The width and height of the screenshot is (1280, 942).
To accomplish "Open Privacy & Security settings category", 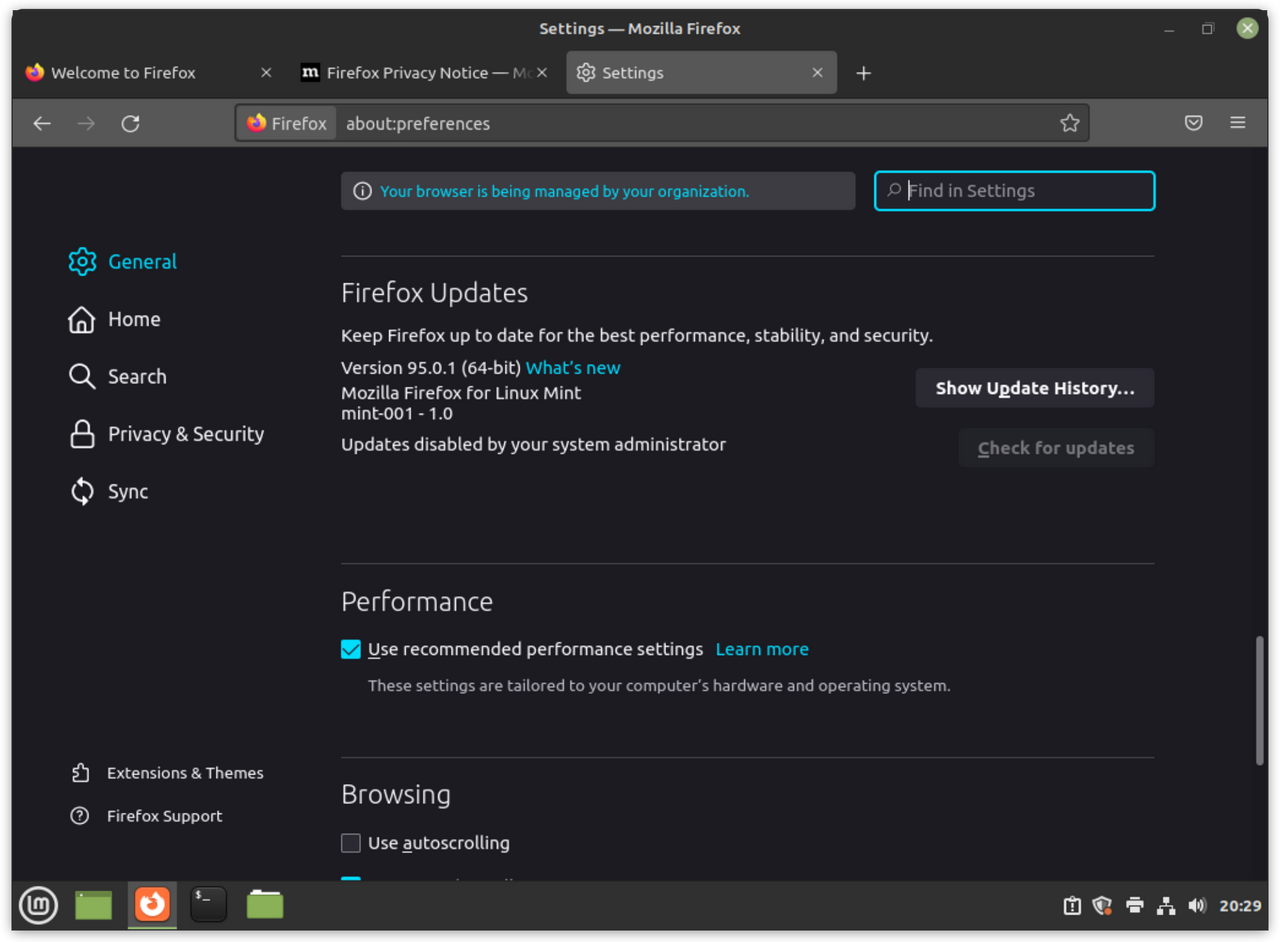I will pyautogui.click(x=186, y=434).
